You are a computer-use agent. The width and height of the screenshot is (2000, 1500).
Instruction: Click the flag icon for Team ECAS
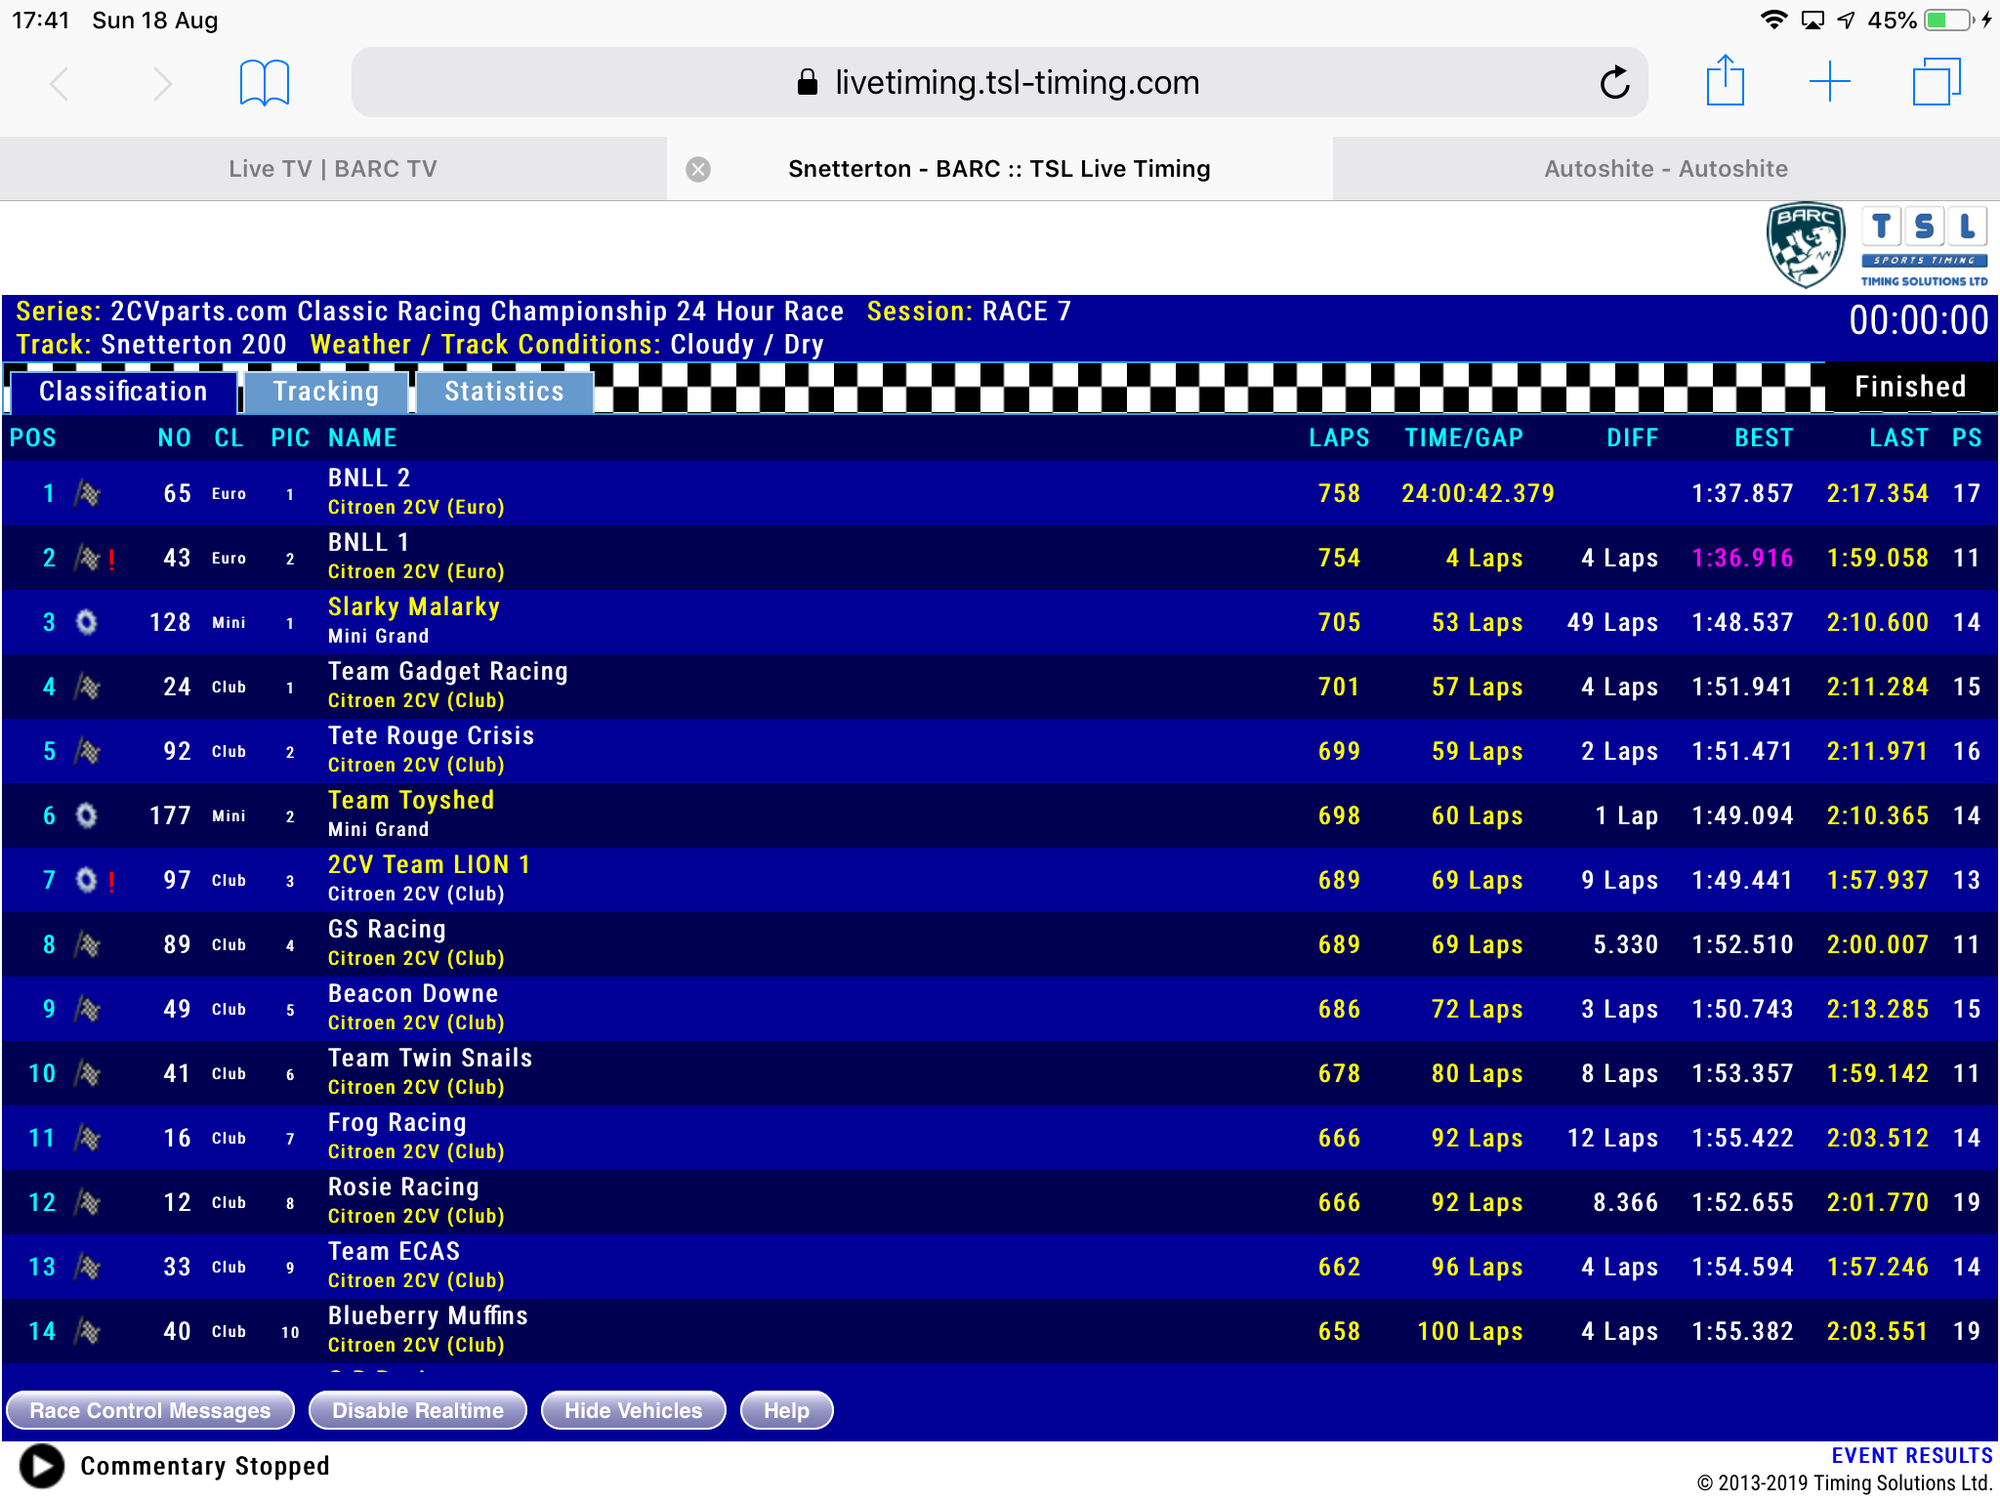click(x=88, y=1267)
